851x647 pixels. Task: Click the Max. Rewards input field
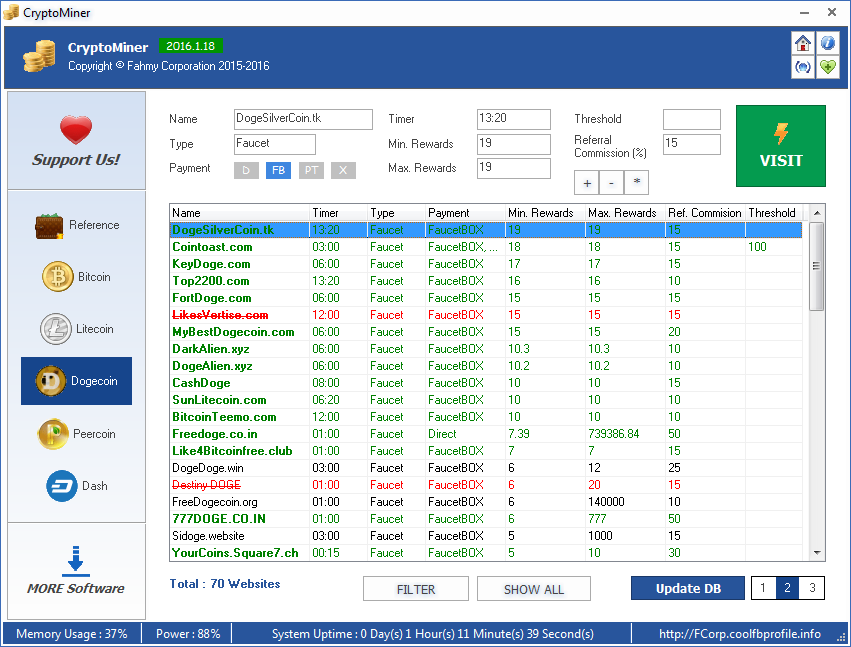pyautogui.click(x=513, y=168)
